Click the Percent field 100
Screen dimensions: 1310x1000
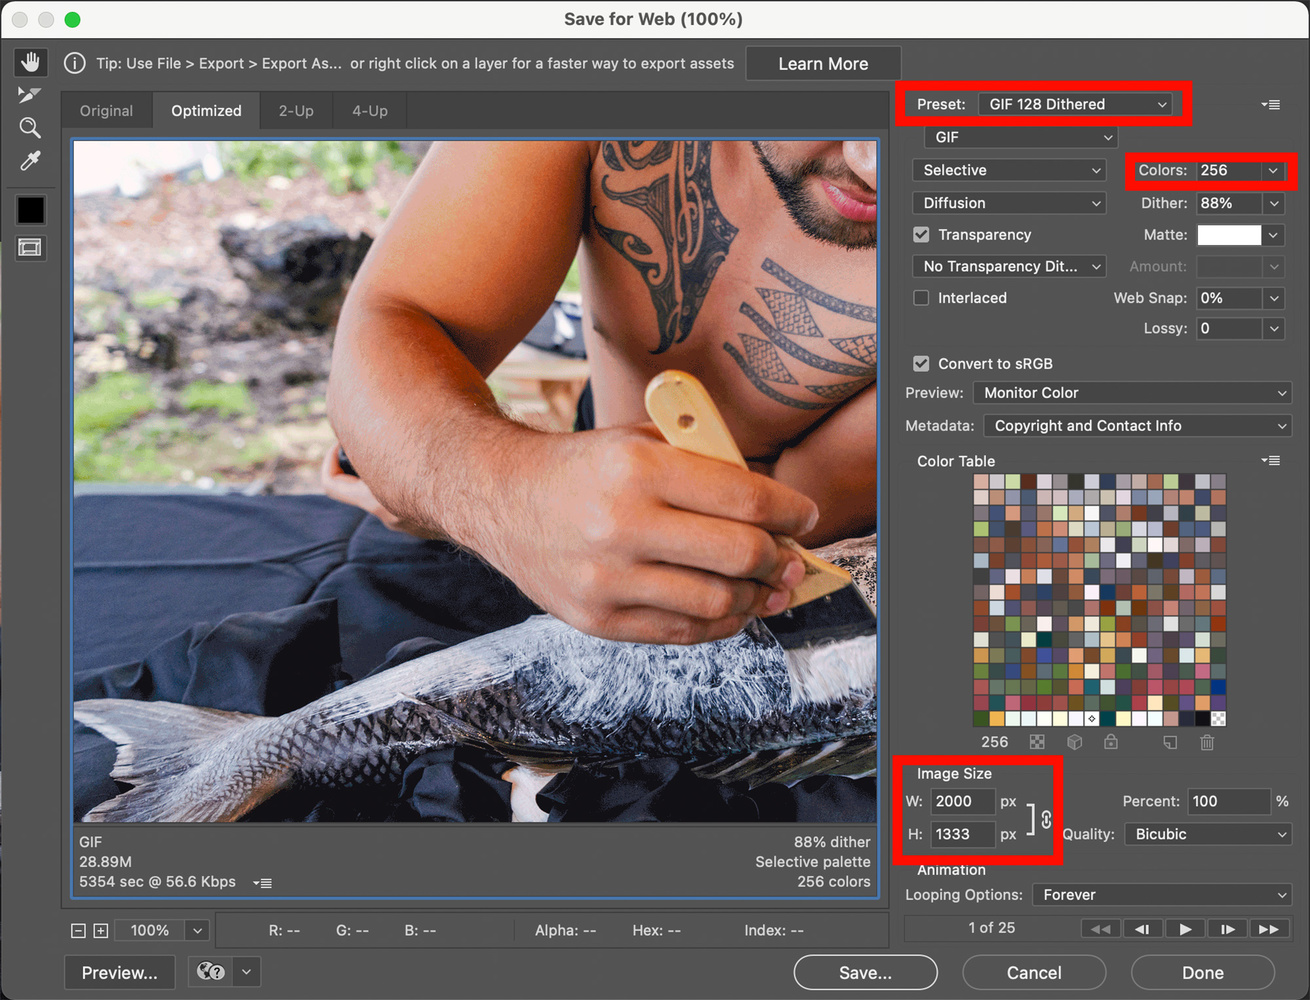pyautogui.click(x=1229, y=801)
